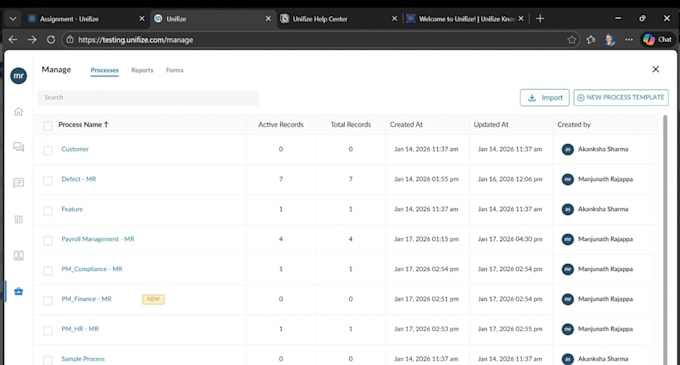Image resolution: width=680 pixels, height=365 pixels.
Task: Sort by Created by column
Action: click(x=574, y=124)
